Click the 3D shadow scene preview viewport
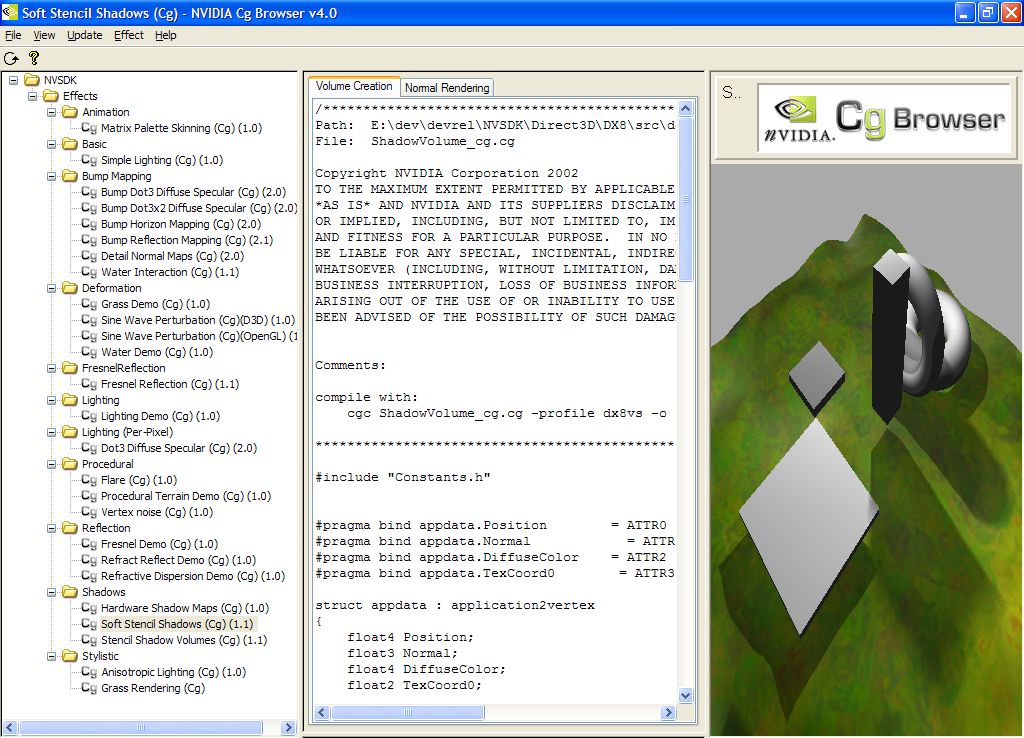 coord(866,450)
